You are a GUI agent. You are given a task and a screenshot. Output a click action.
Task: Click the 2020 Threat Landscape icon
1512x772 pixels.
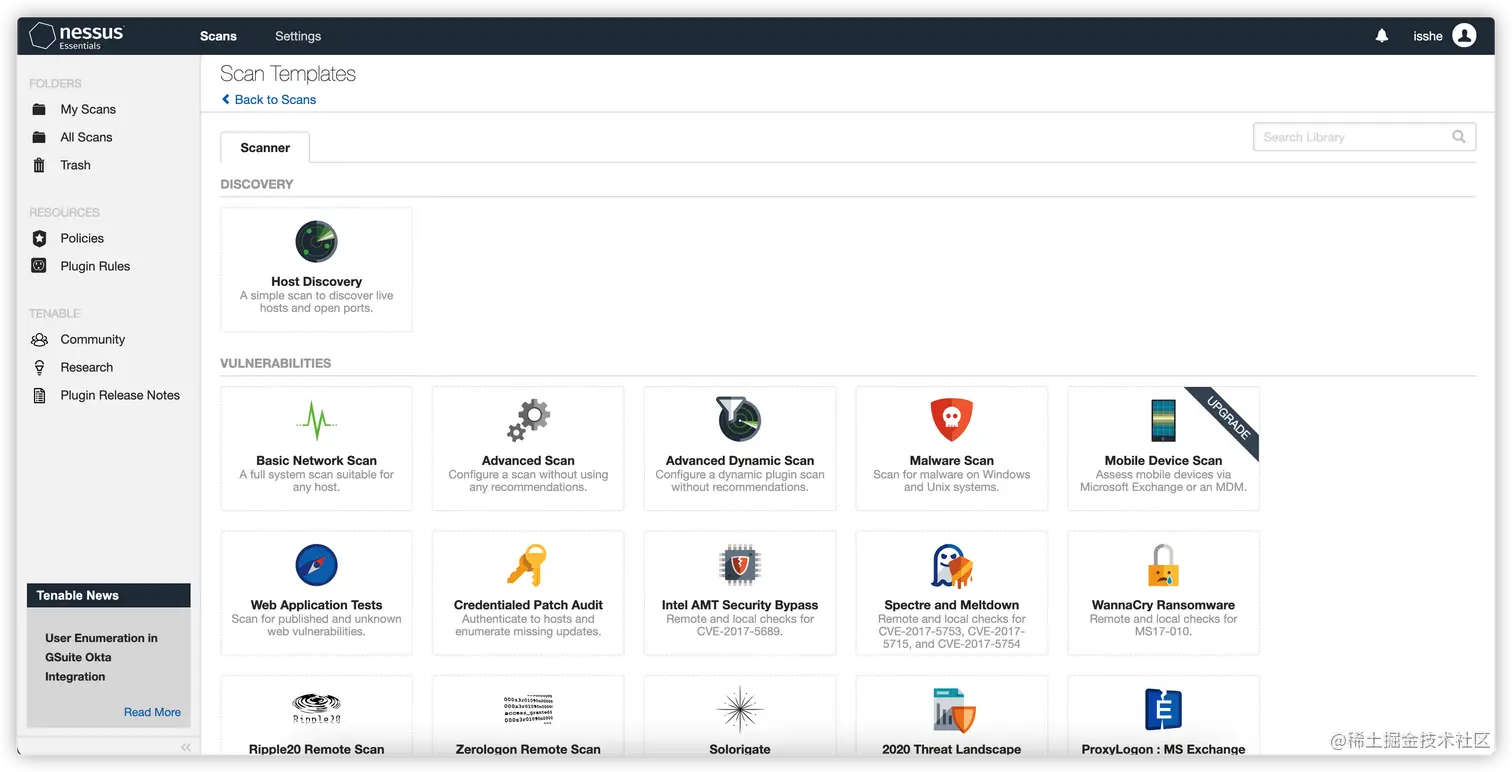pyautogui.click(x=952, y=709)
